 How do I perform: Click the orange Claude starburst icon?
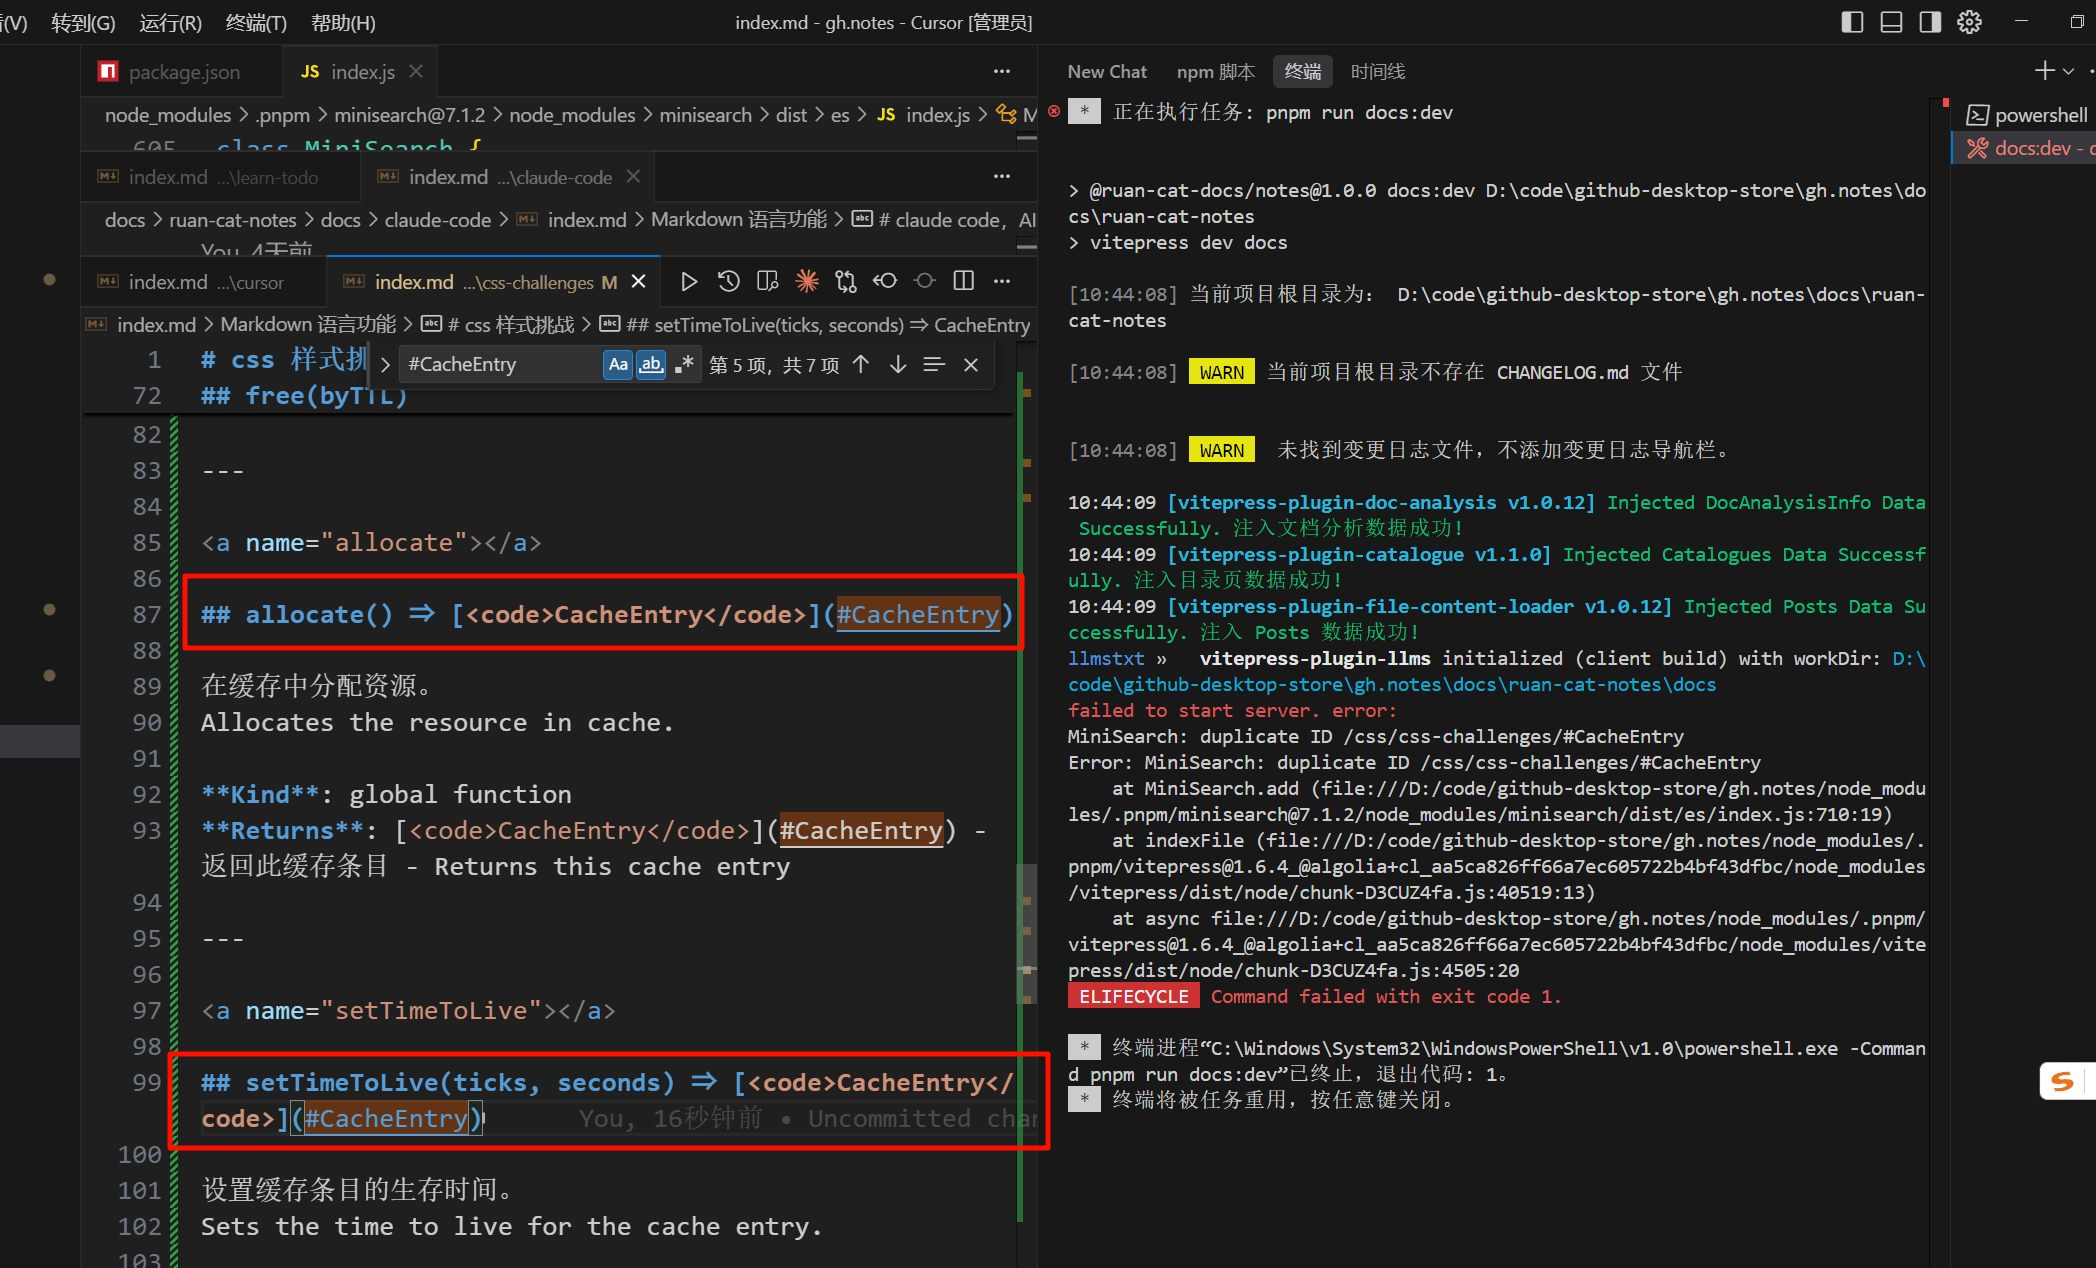[806, 282]
